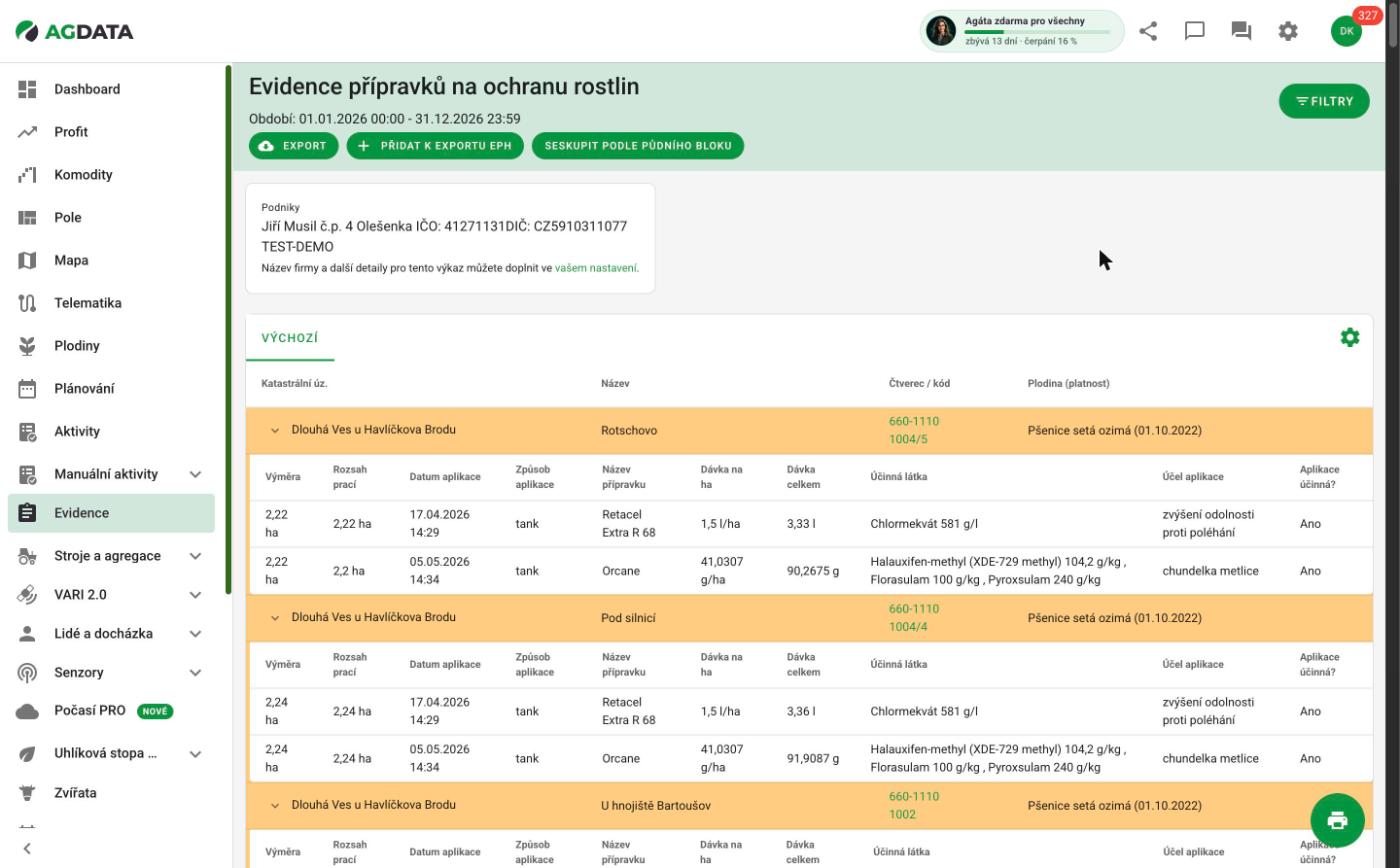The width and height of the screenshot is (1400, 868).
Task: Click Agáta zdarma progress bar widget
Action: [1022, 31]
